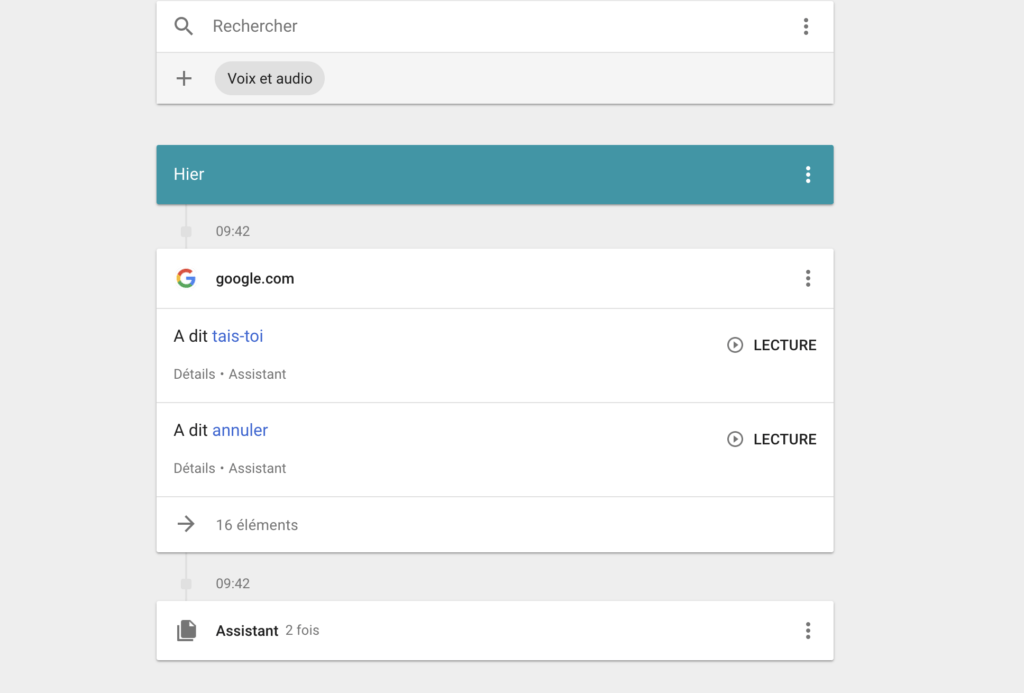
Task: Open the Hier header three-dot menu
Action: 808,174
